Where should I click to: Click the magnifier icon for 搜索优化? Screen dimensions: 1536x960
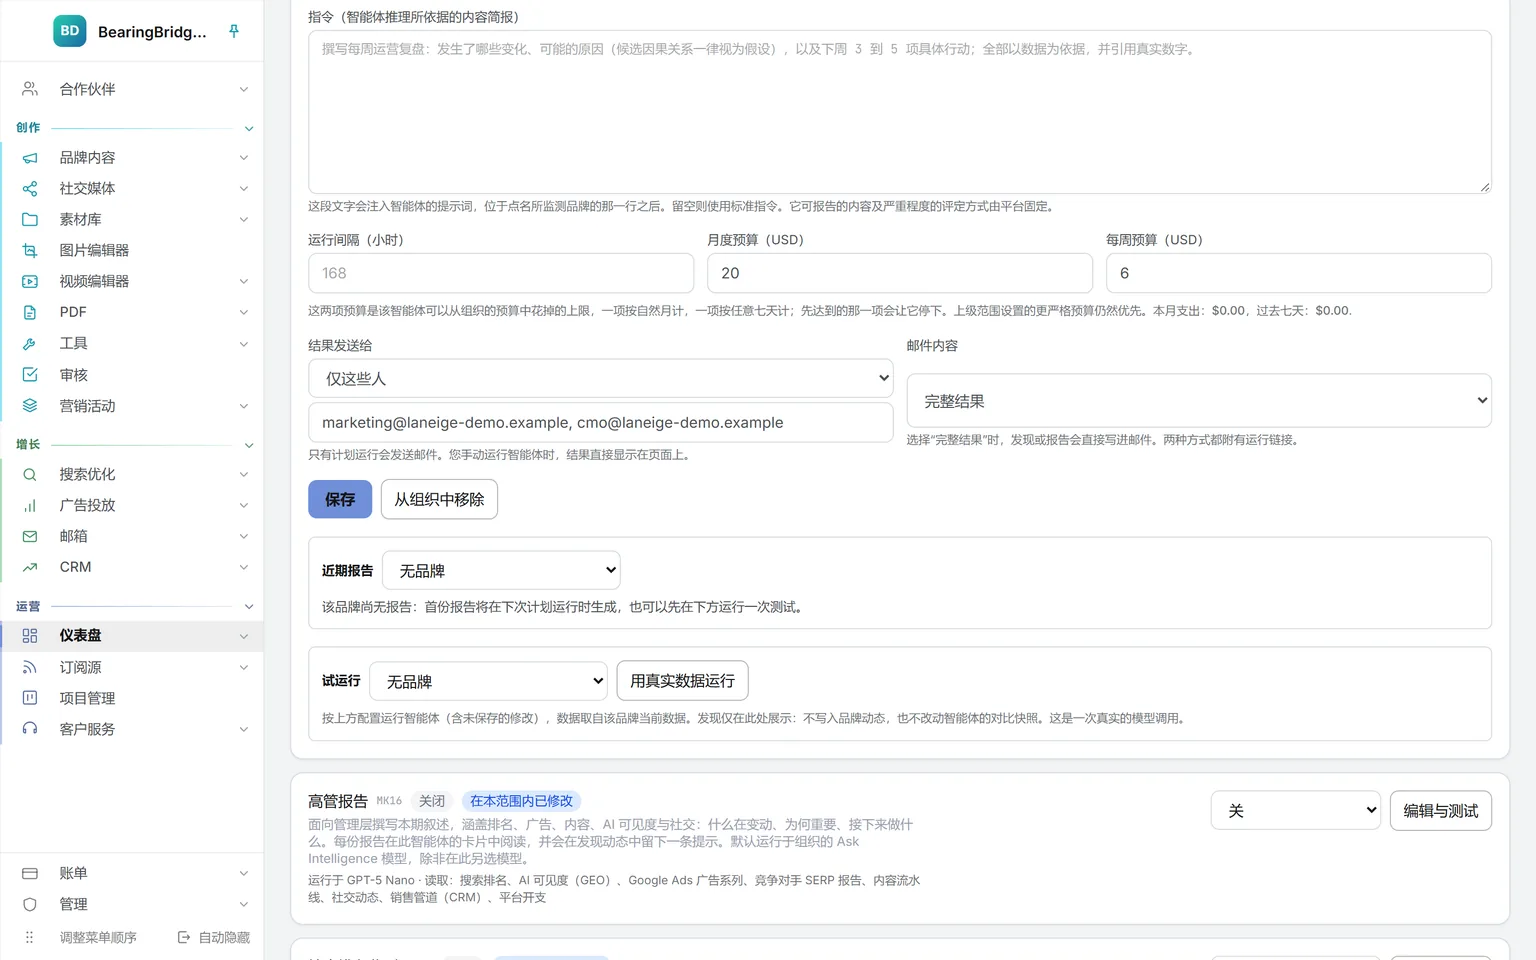pyautogui.click(x=30, y=475)
